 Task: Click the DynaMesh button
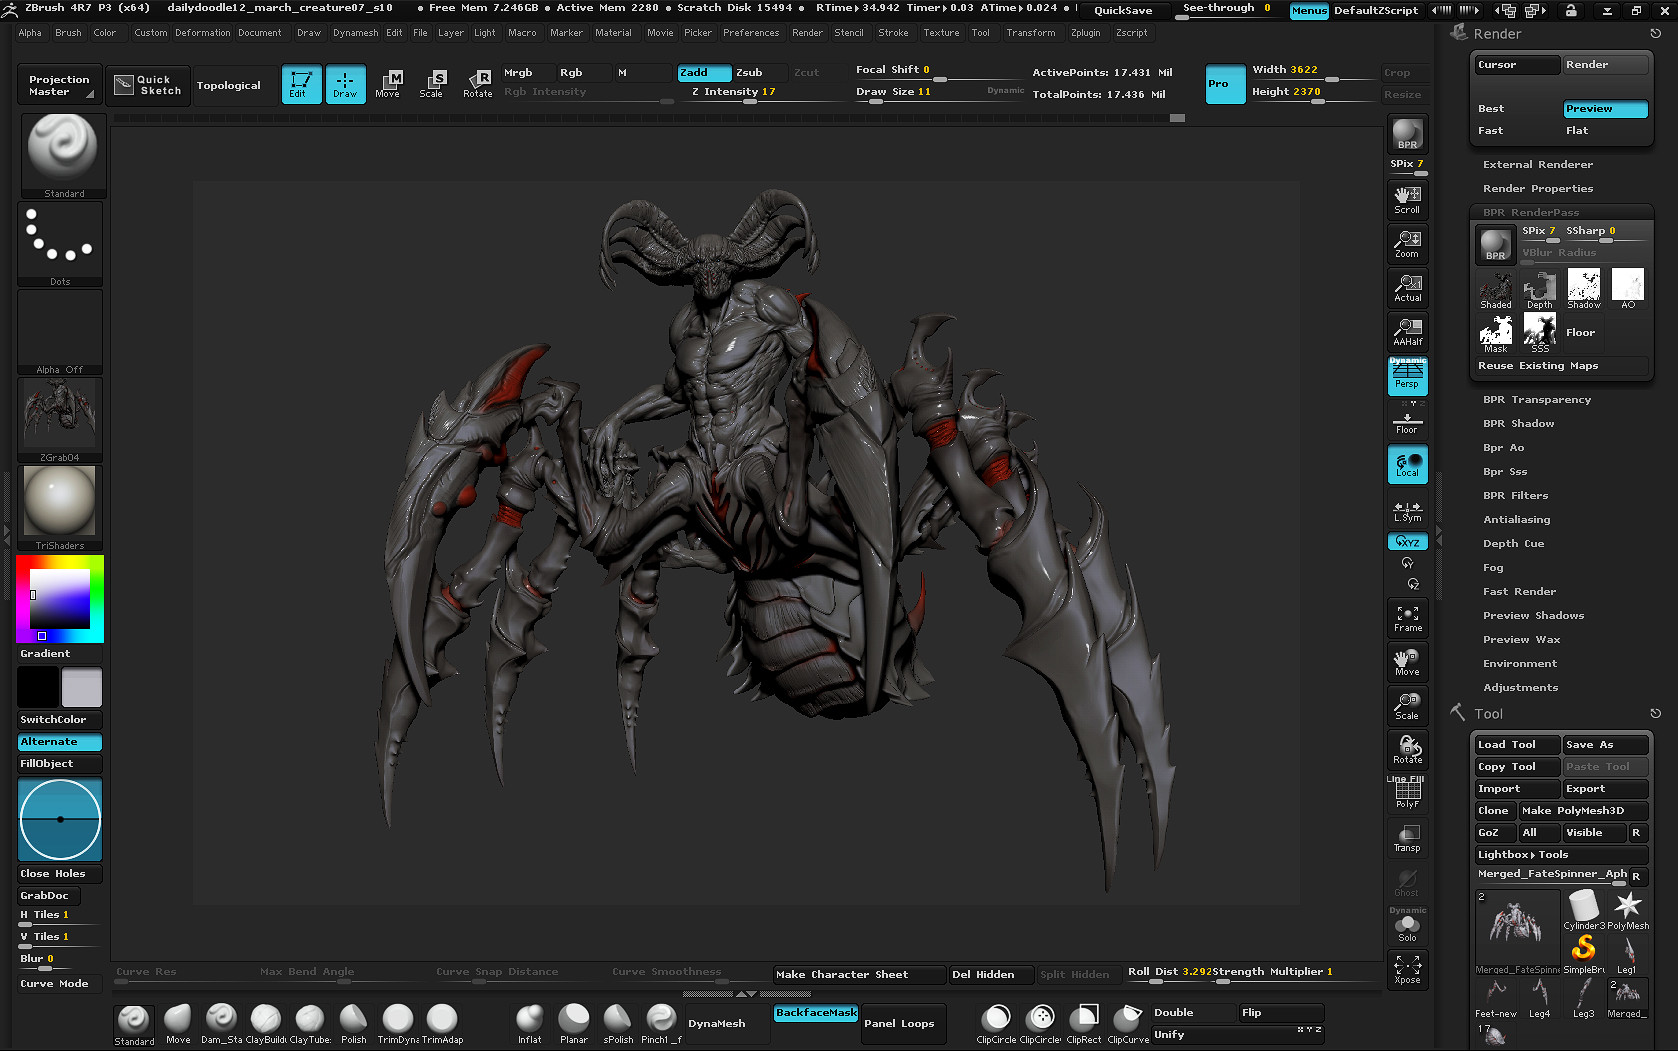pos(717,1024)
